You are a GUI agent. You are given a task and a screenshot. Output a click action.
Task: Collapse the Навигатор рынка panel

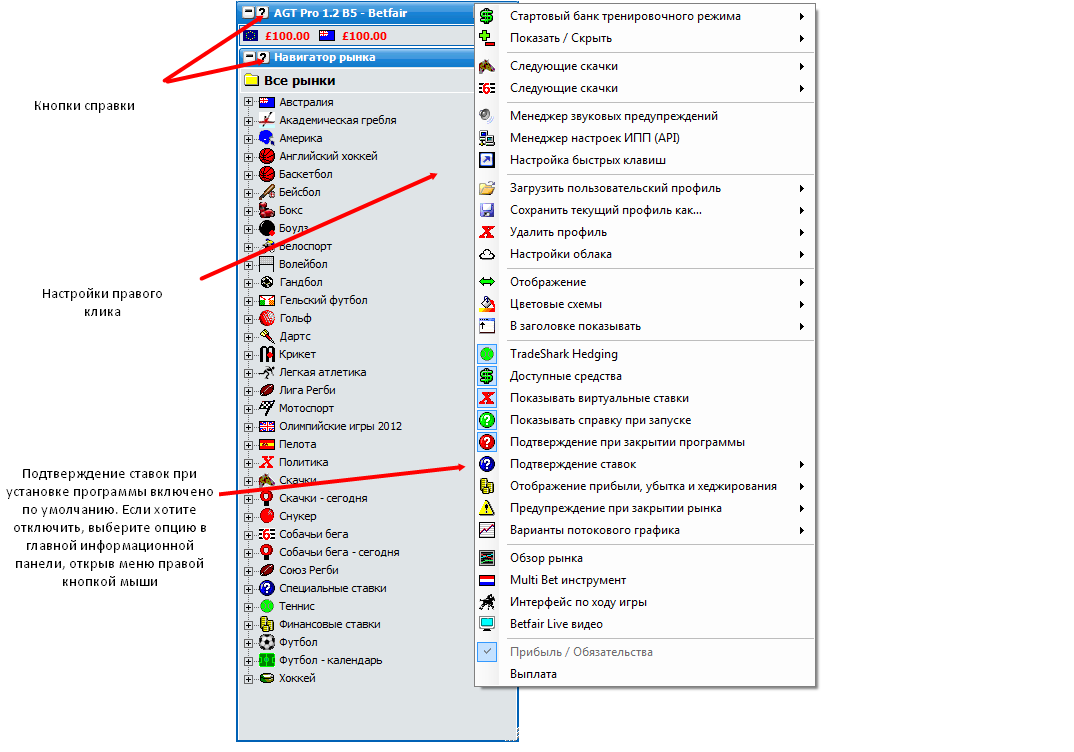tap(250, 58)
